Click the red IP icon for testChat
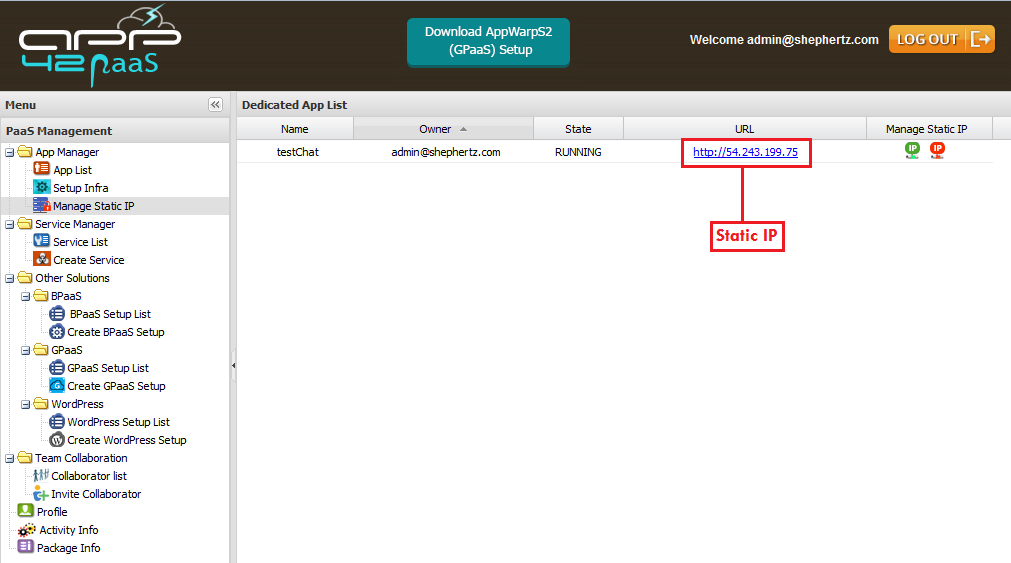The height and width of the screenshot is (563, 1011). [x=937, y=151]
